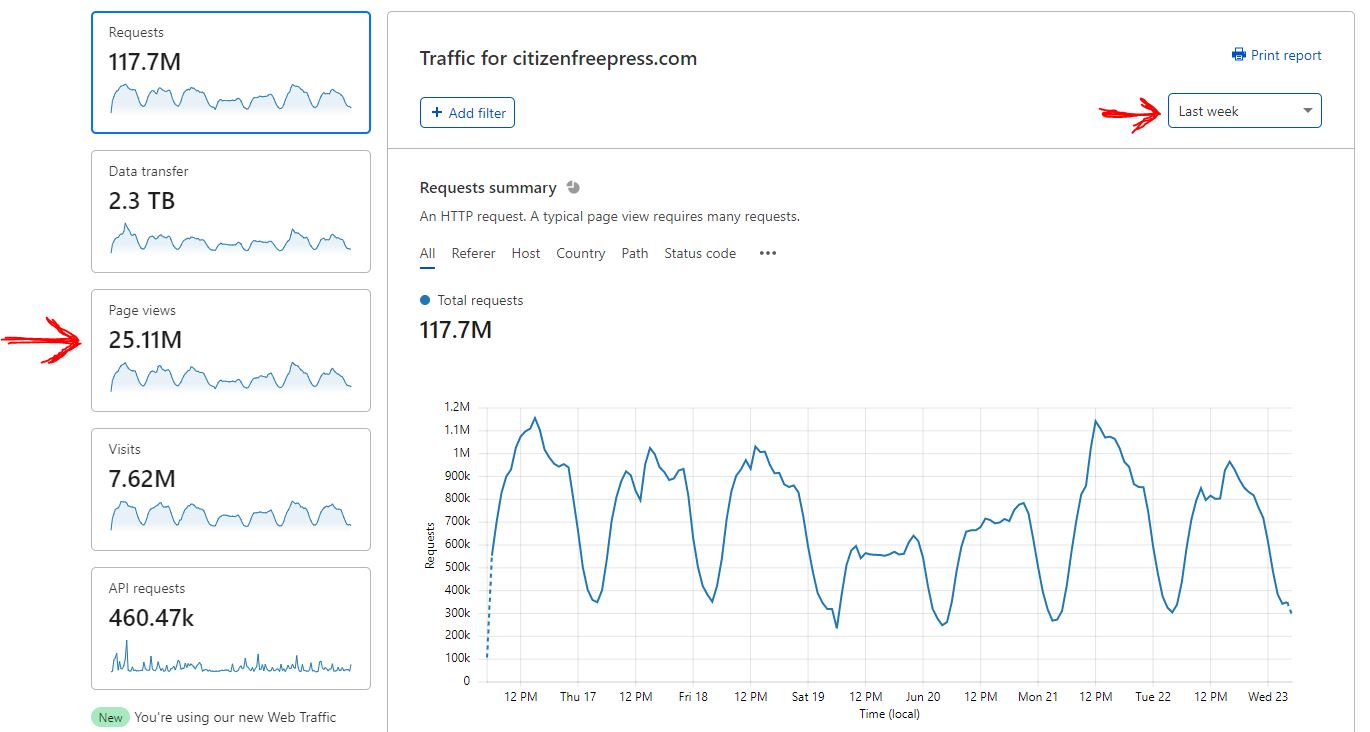
Task: Select the Data transfer 2.3 TB card
Action: tap(231, 211)
